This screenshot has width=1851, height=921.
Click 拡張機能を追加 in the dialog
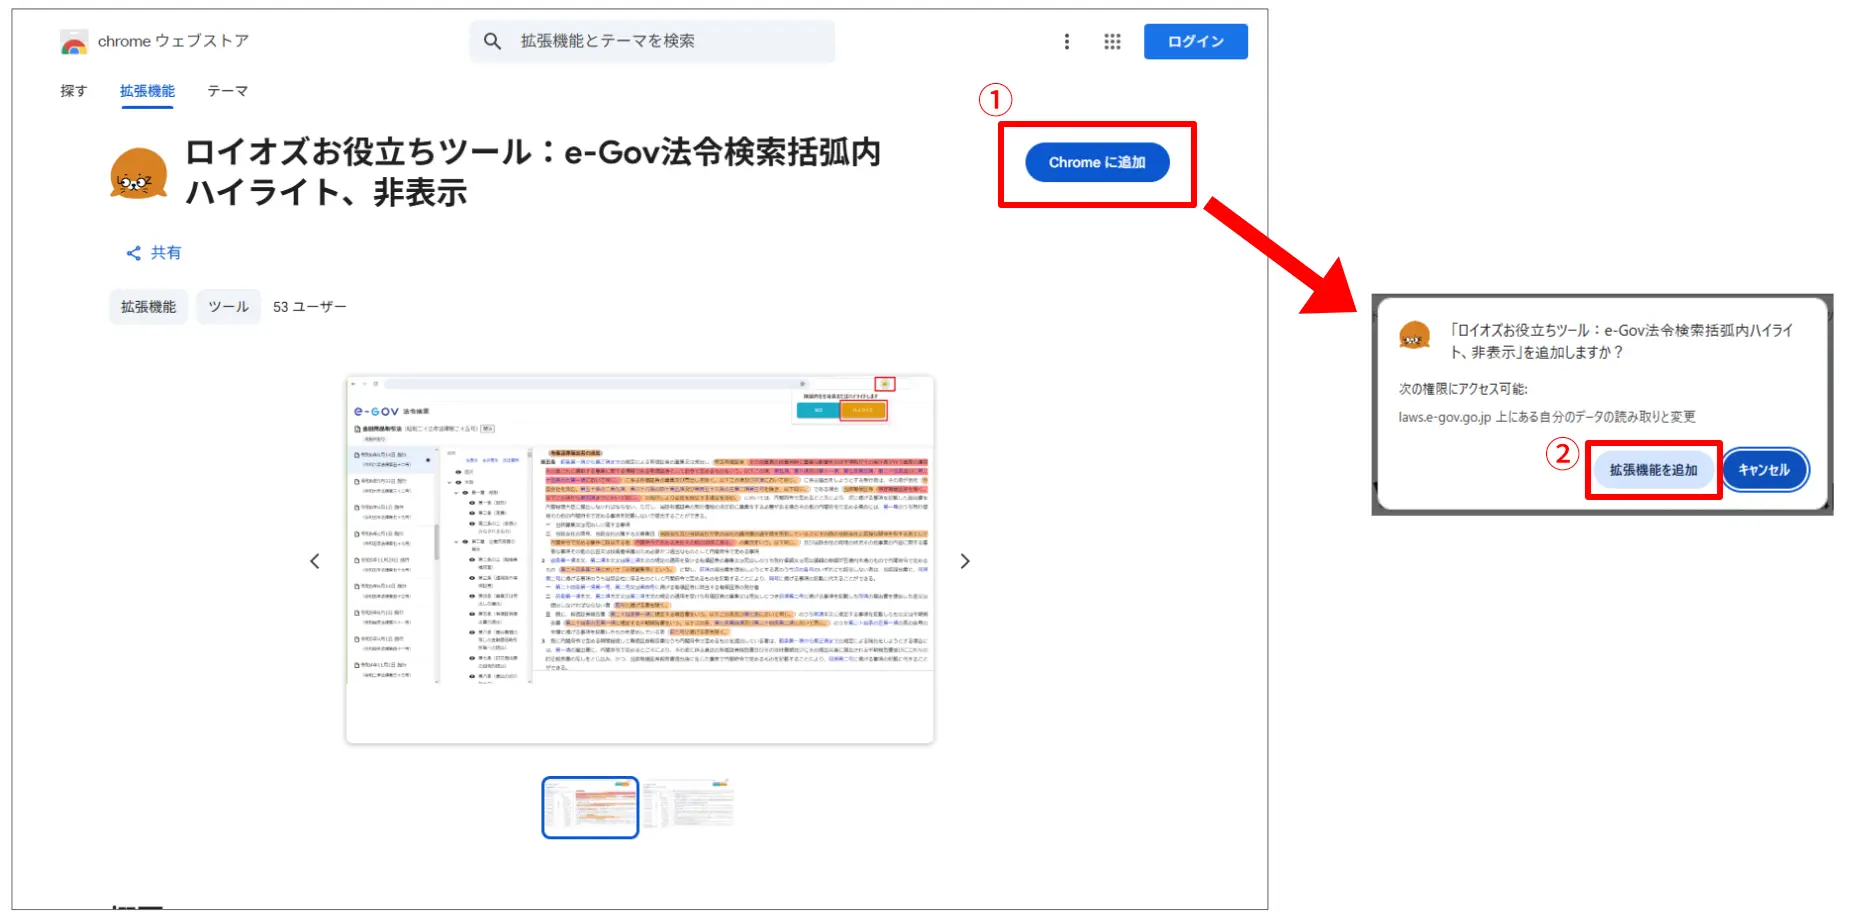[x=1653, y=470]
